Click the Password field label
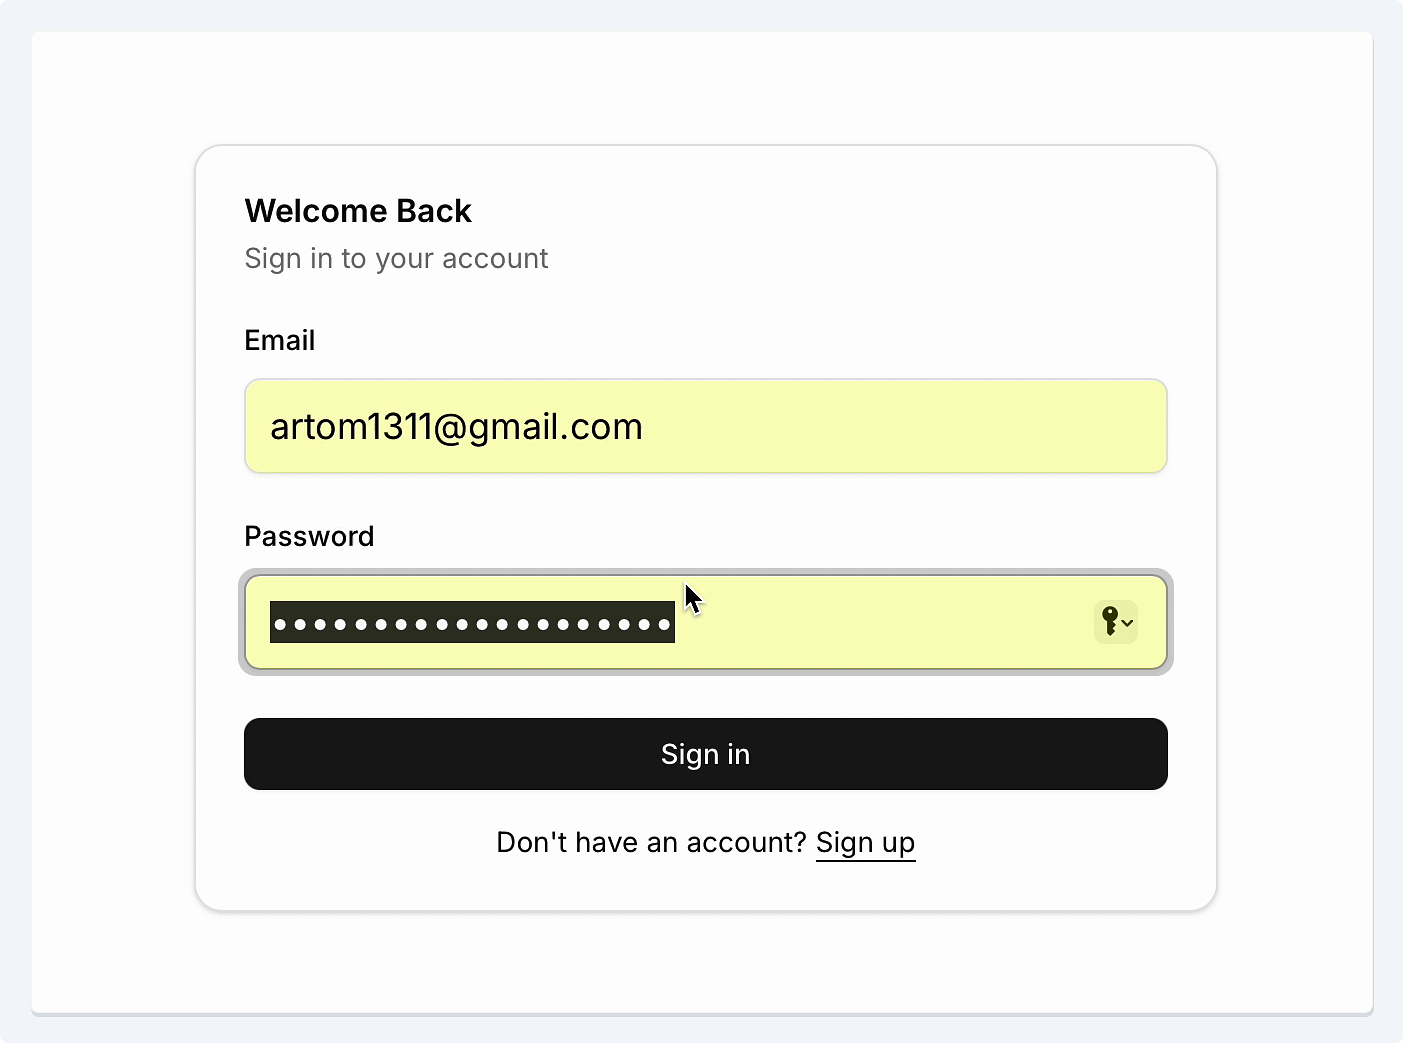 [x=309, y=537]
